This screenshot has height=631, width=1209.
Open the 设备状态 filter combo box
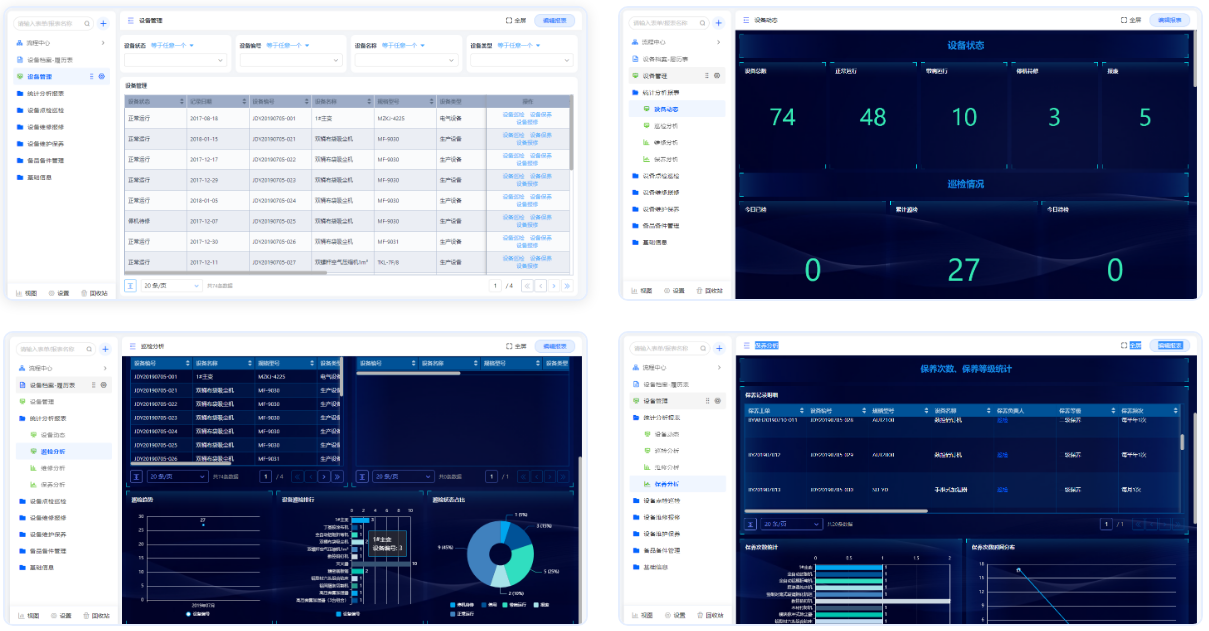pyautogui.click(x=176, y=61)
